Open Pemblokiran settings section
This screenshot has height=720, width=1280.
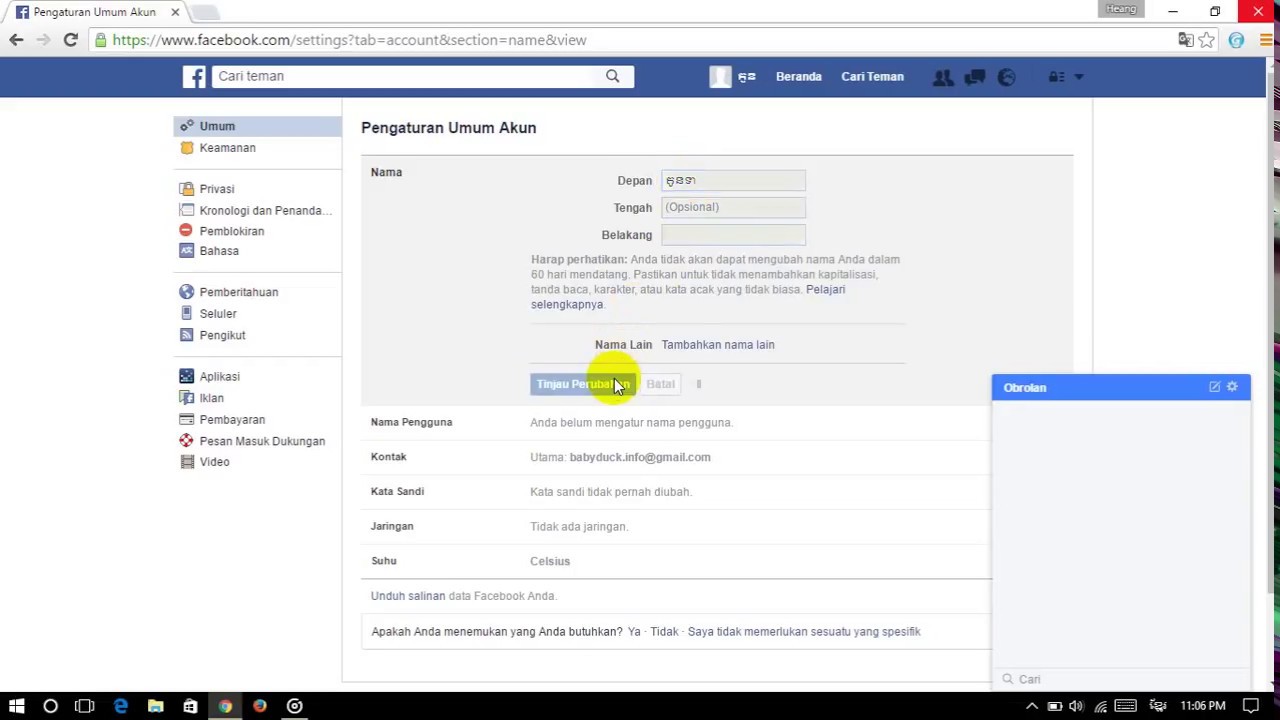(231, 231)
